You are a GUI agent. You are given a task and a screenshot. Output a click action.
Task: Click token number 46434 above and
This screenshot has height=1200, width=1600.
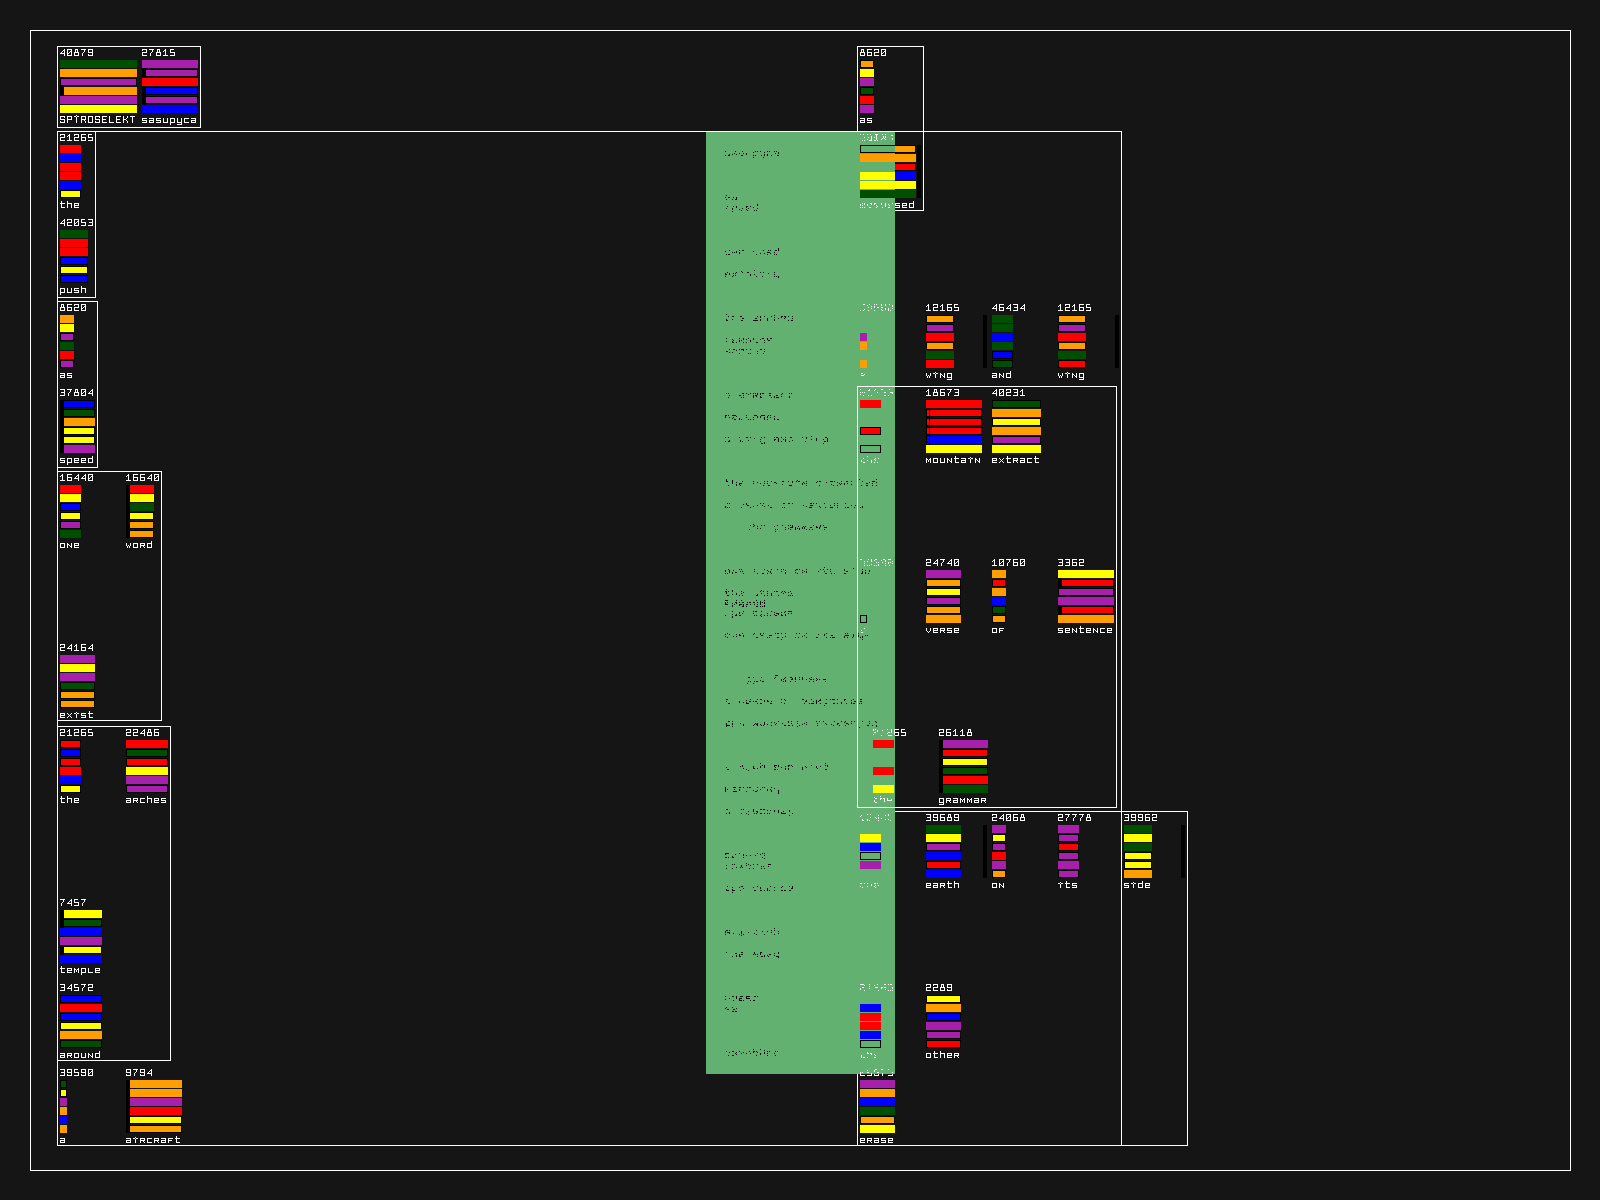[1008, 308]
